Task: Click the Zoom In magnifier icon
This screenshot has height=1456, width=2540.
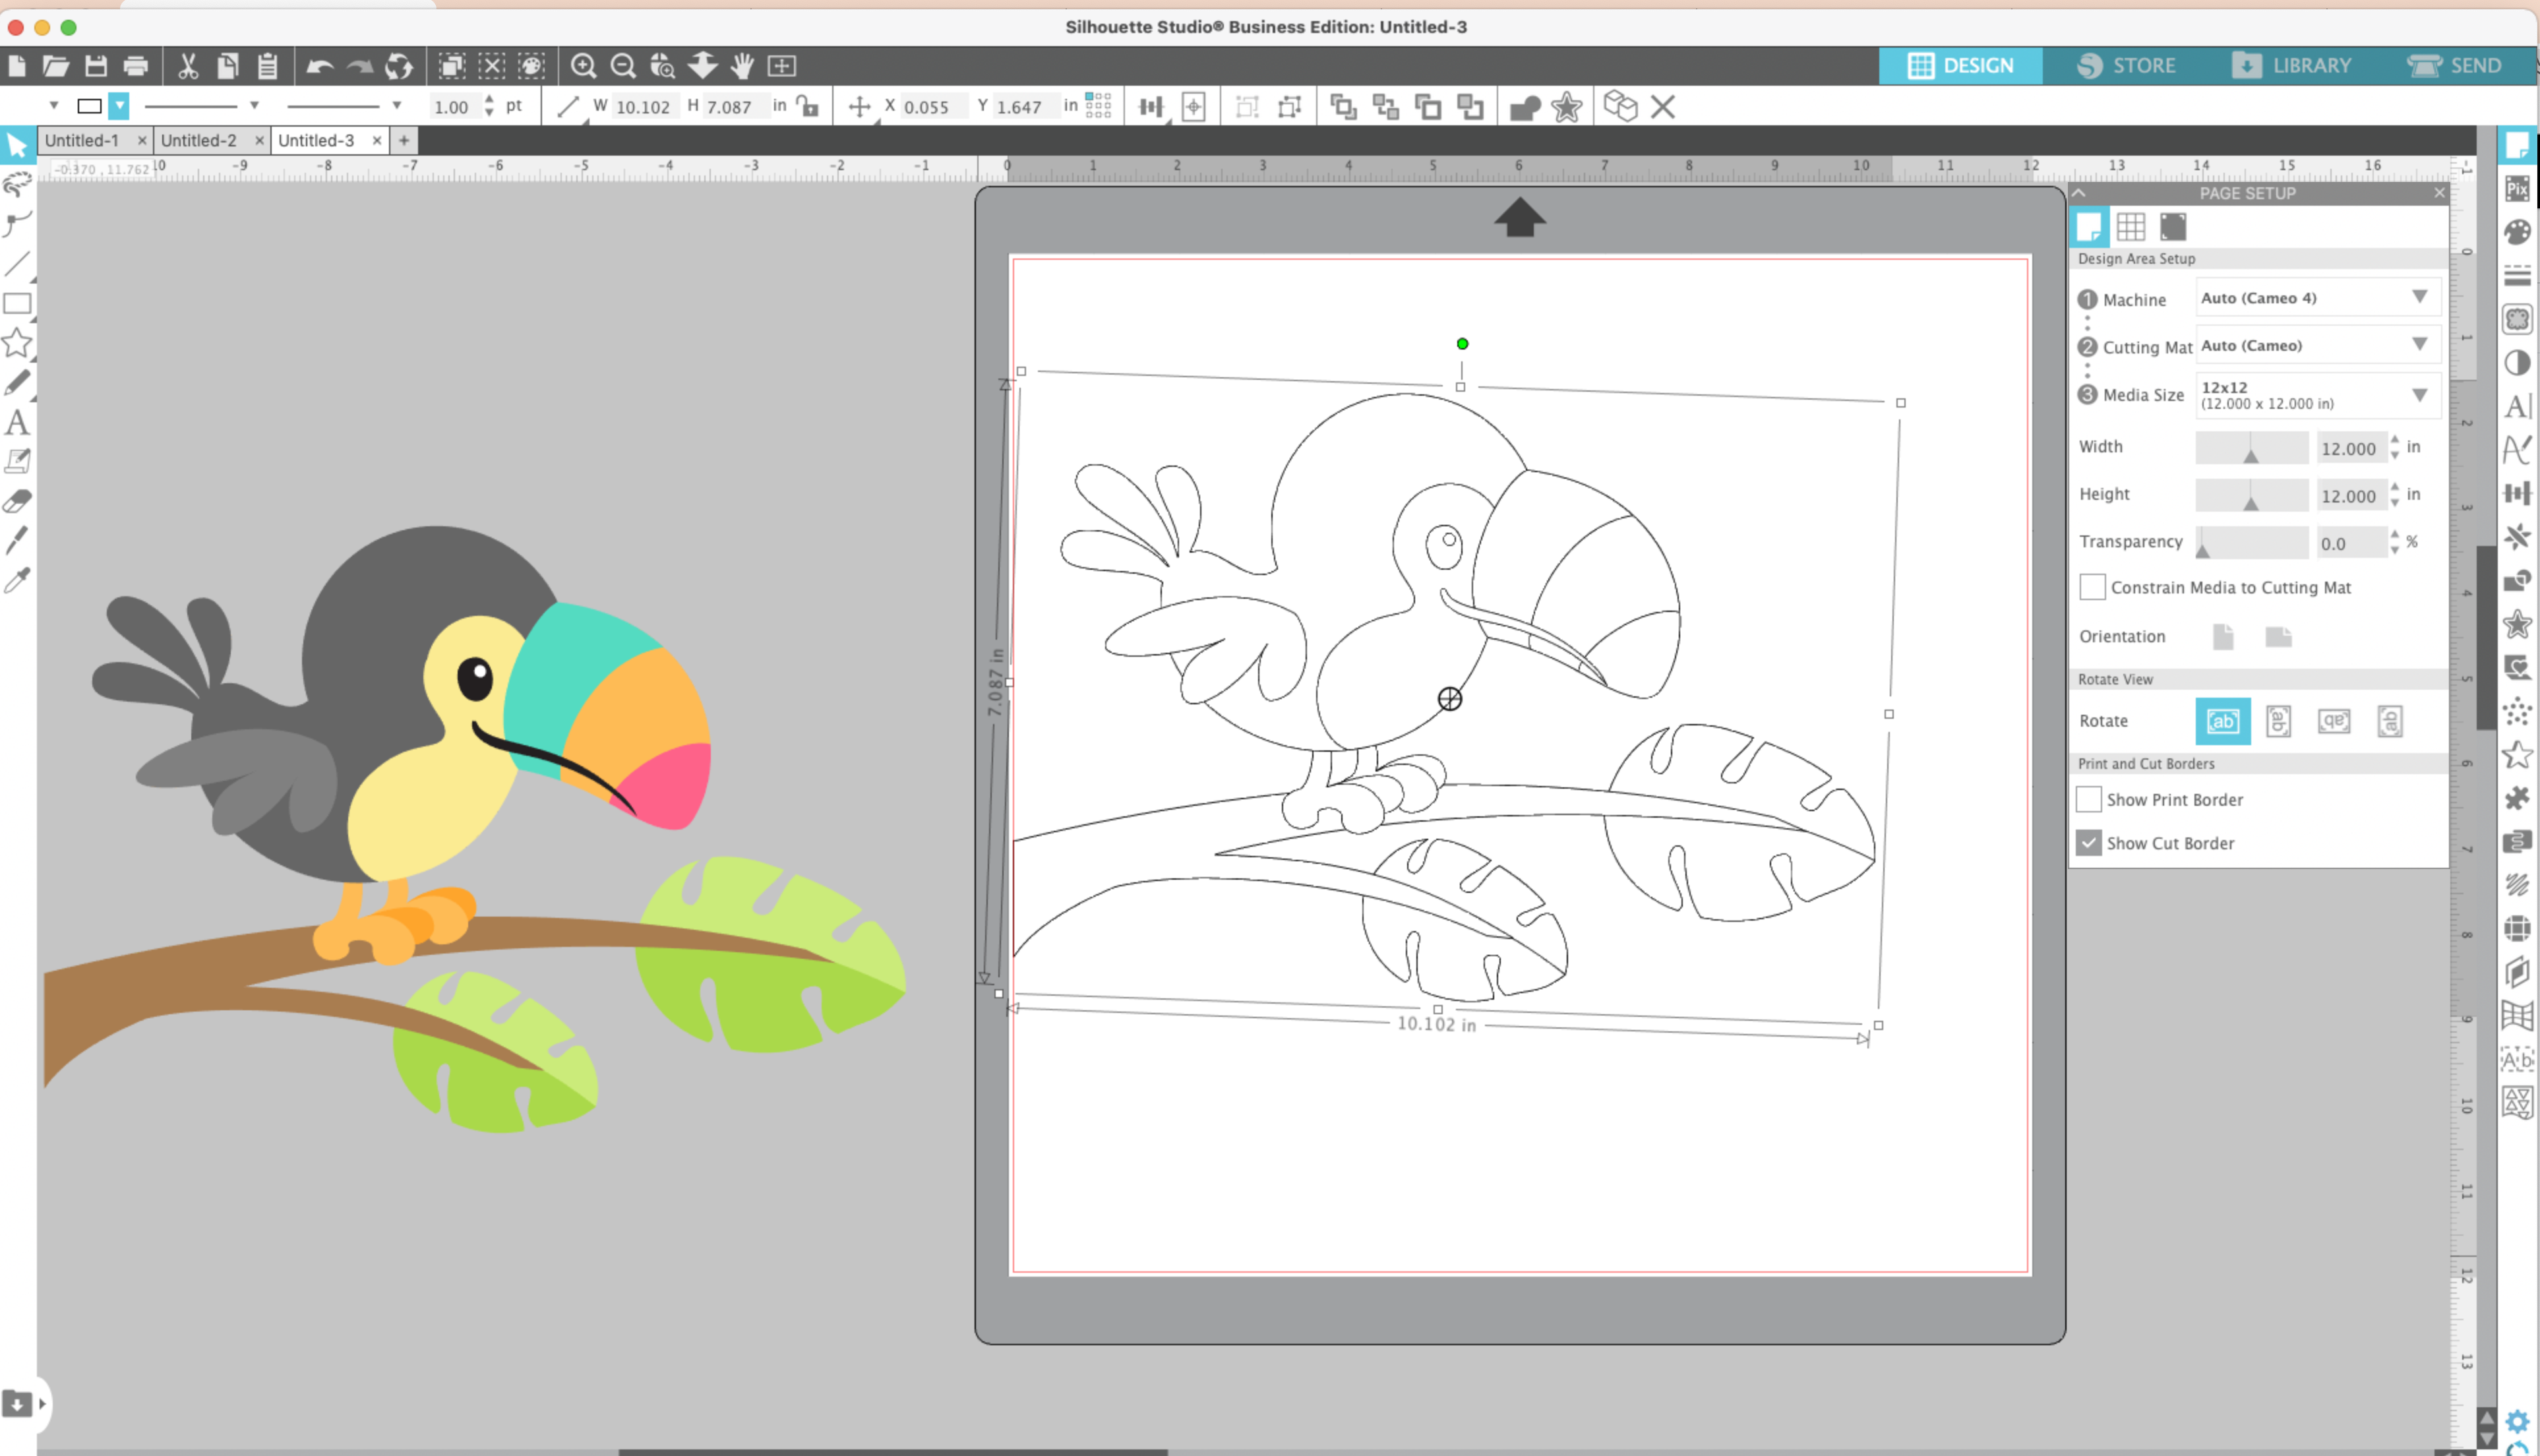Action: [583, 66]
